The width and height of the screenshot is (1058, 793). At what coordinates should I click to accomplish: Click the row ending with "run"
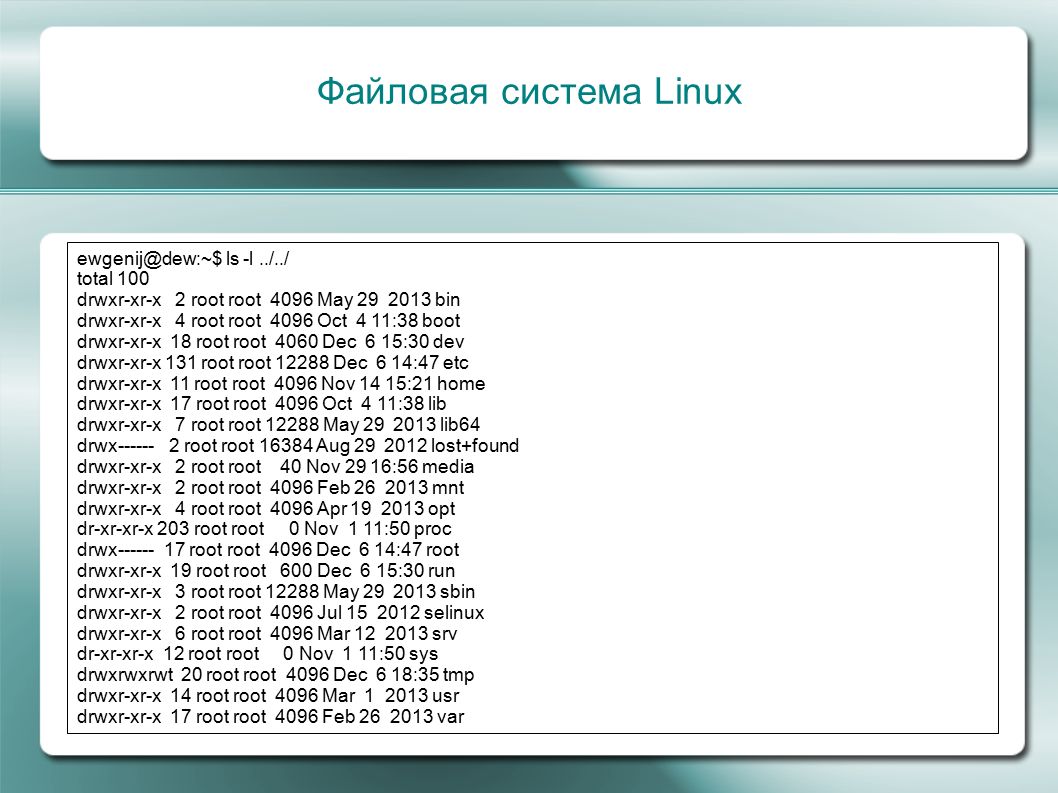point(266,570)
